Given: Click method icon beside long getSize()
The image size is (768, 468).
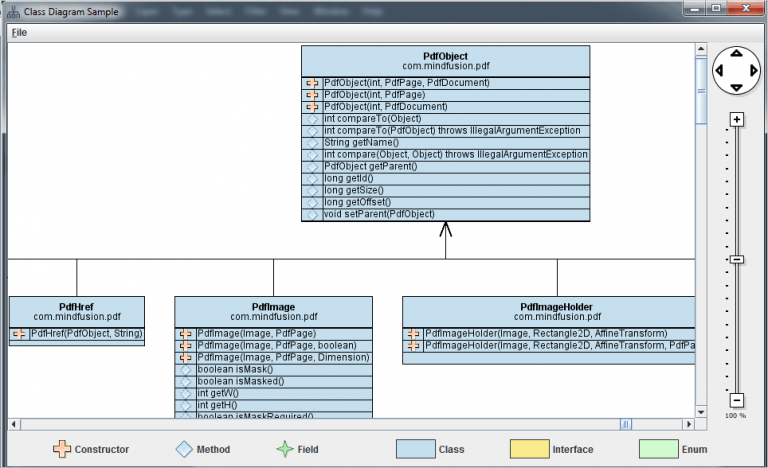Looking at the screenshot, I should [x=312, y=191].
